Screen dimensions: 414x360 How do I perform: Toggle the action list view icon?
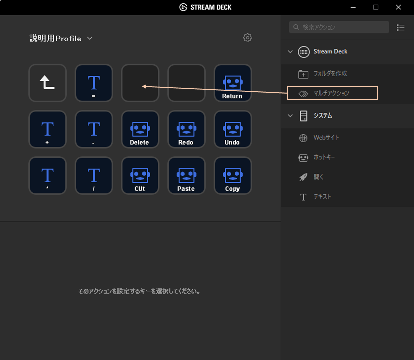[400, 27]
